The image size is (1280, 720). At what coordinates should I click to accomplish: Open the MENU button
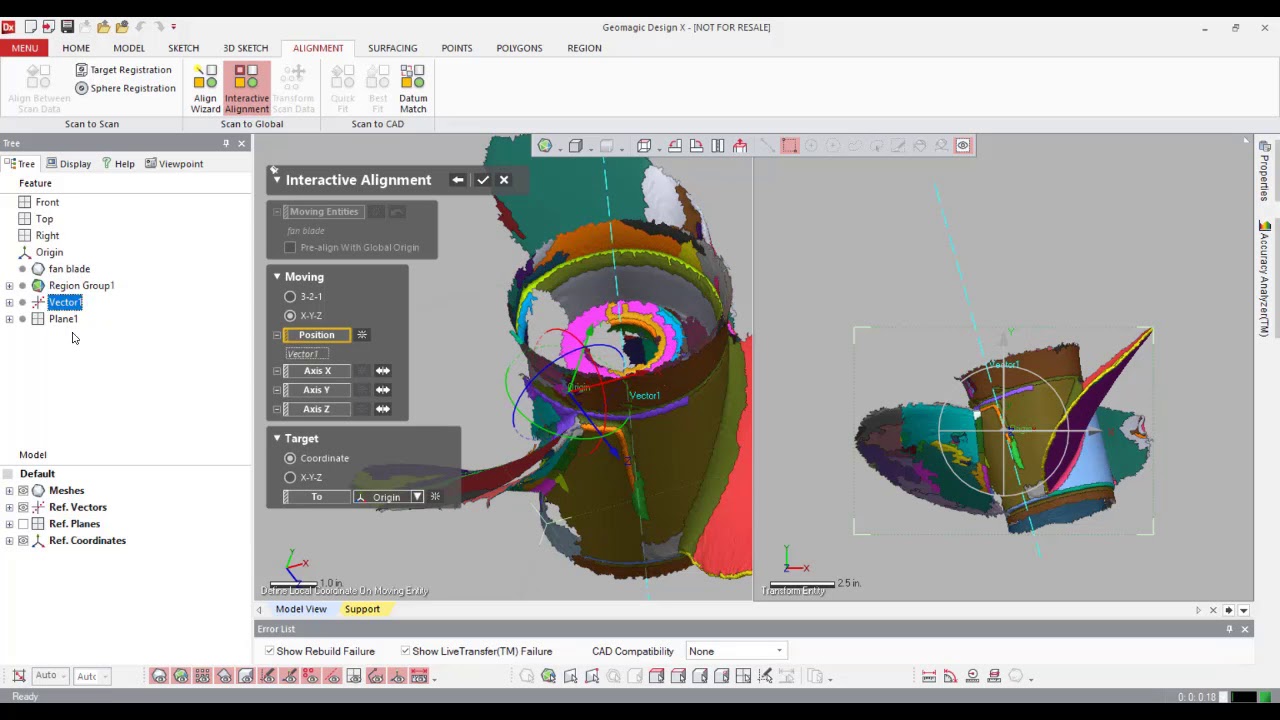tap(25, 48)
